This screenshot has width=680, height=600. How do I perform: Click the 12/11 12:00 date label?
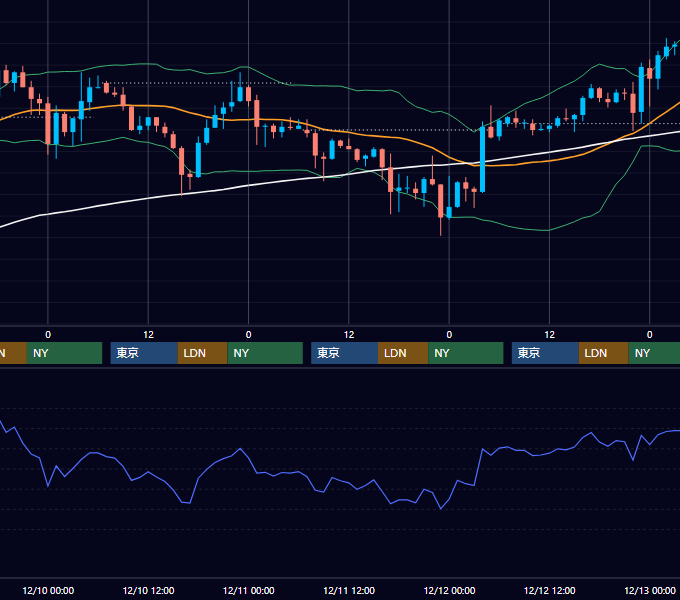click(x=349, y=590)
